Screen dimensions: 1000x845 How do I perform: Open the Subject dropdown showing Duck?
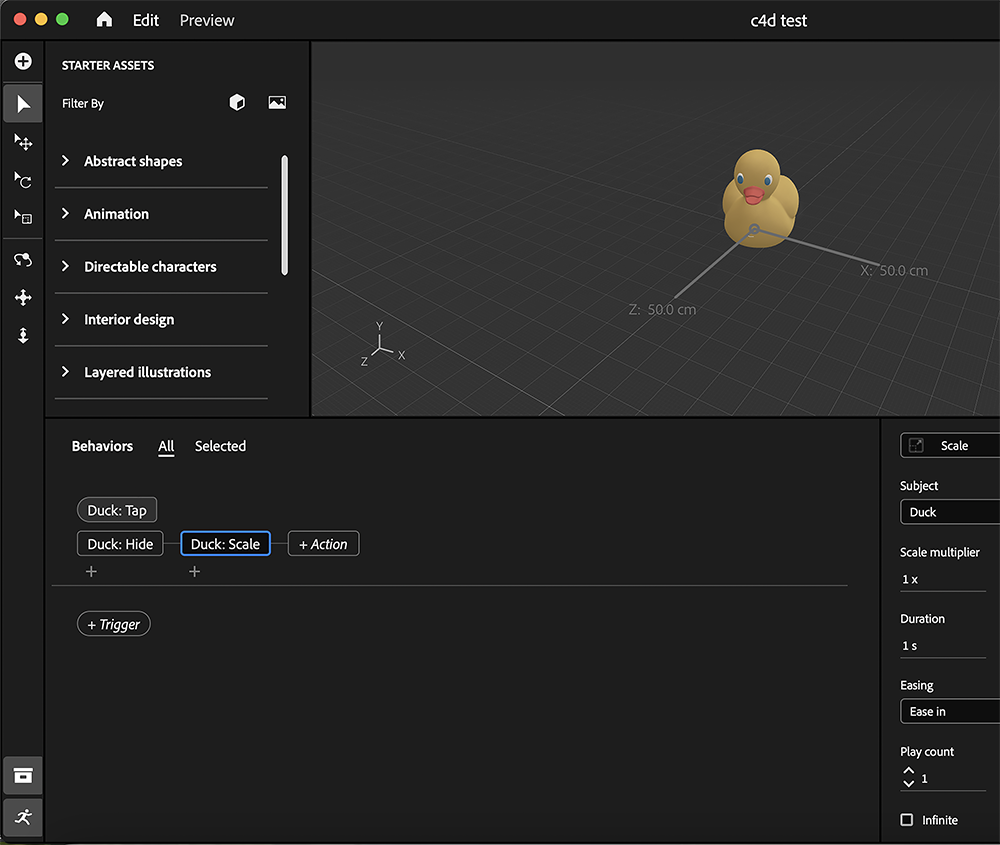coord(949,512)
